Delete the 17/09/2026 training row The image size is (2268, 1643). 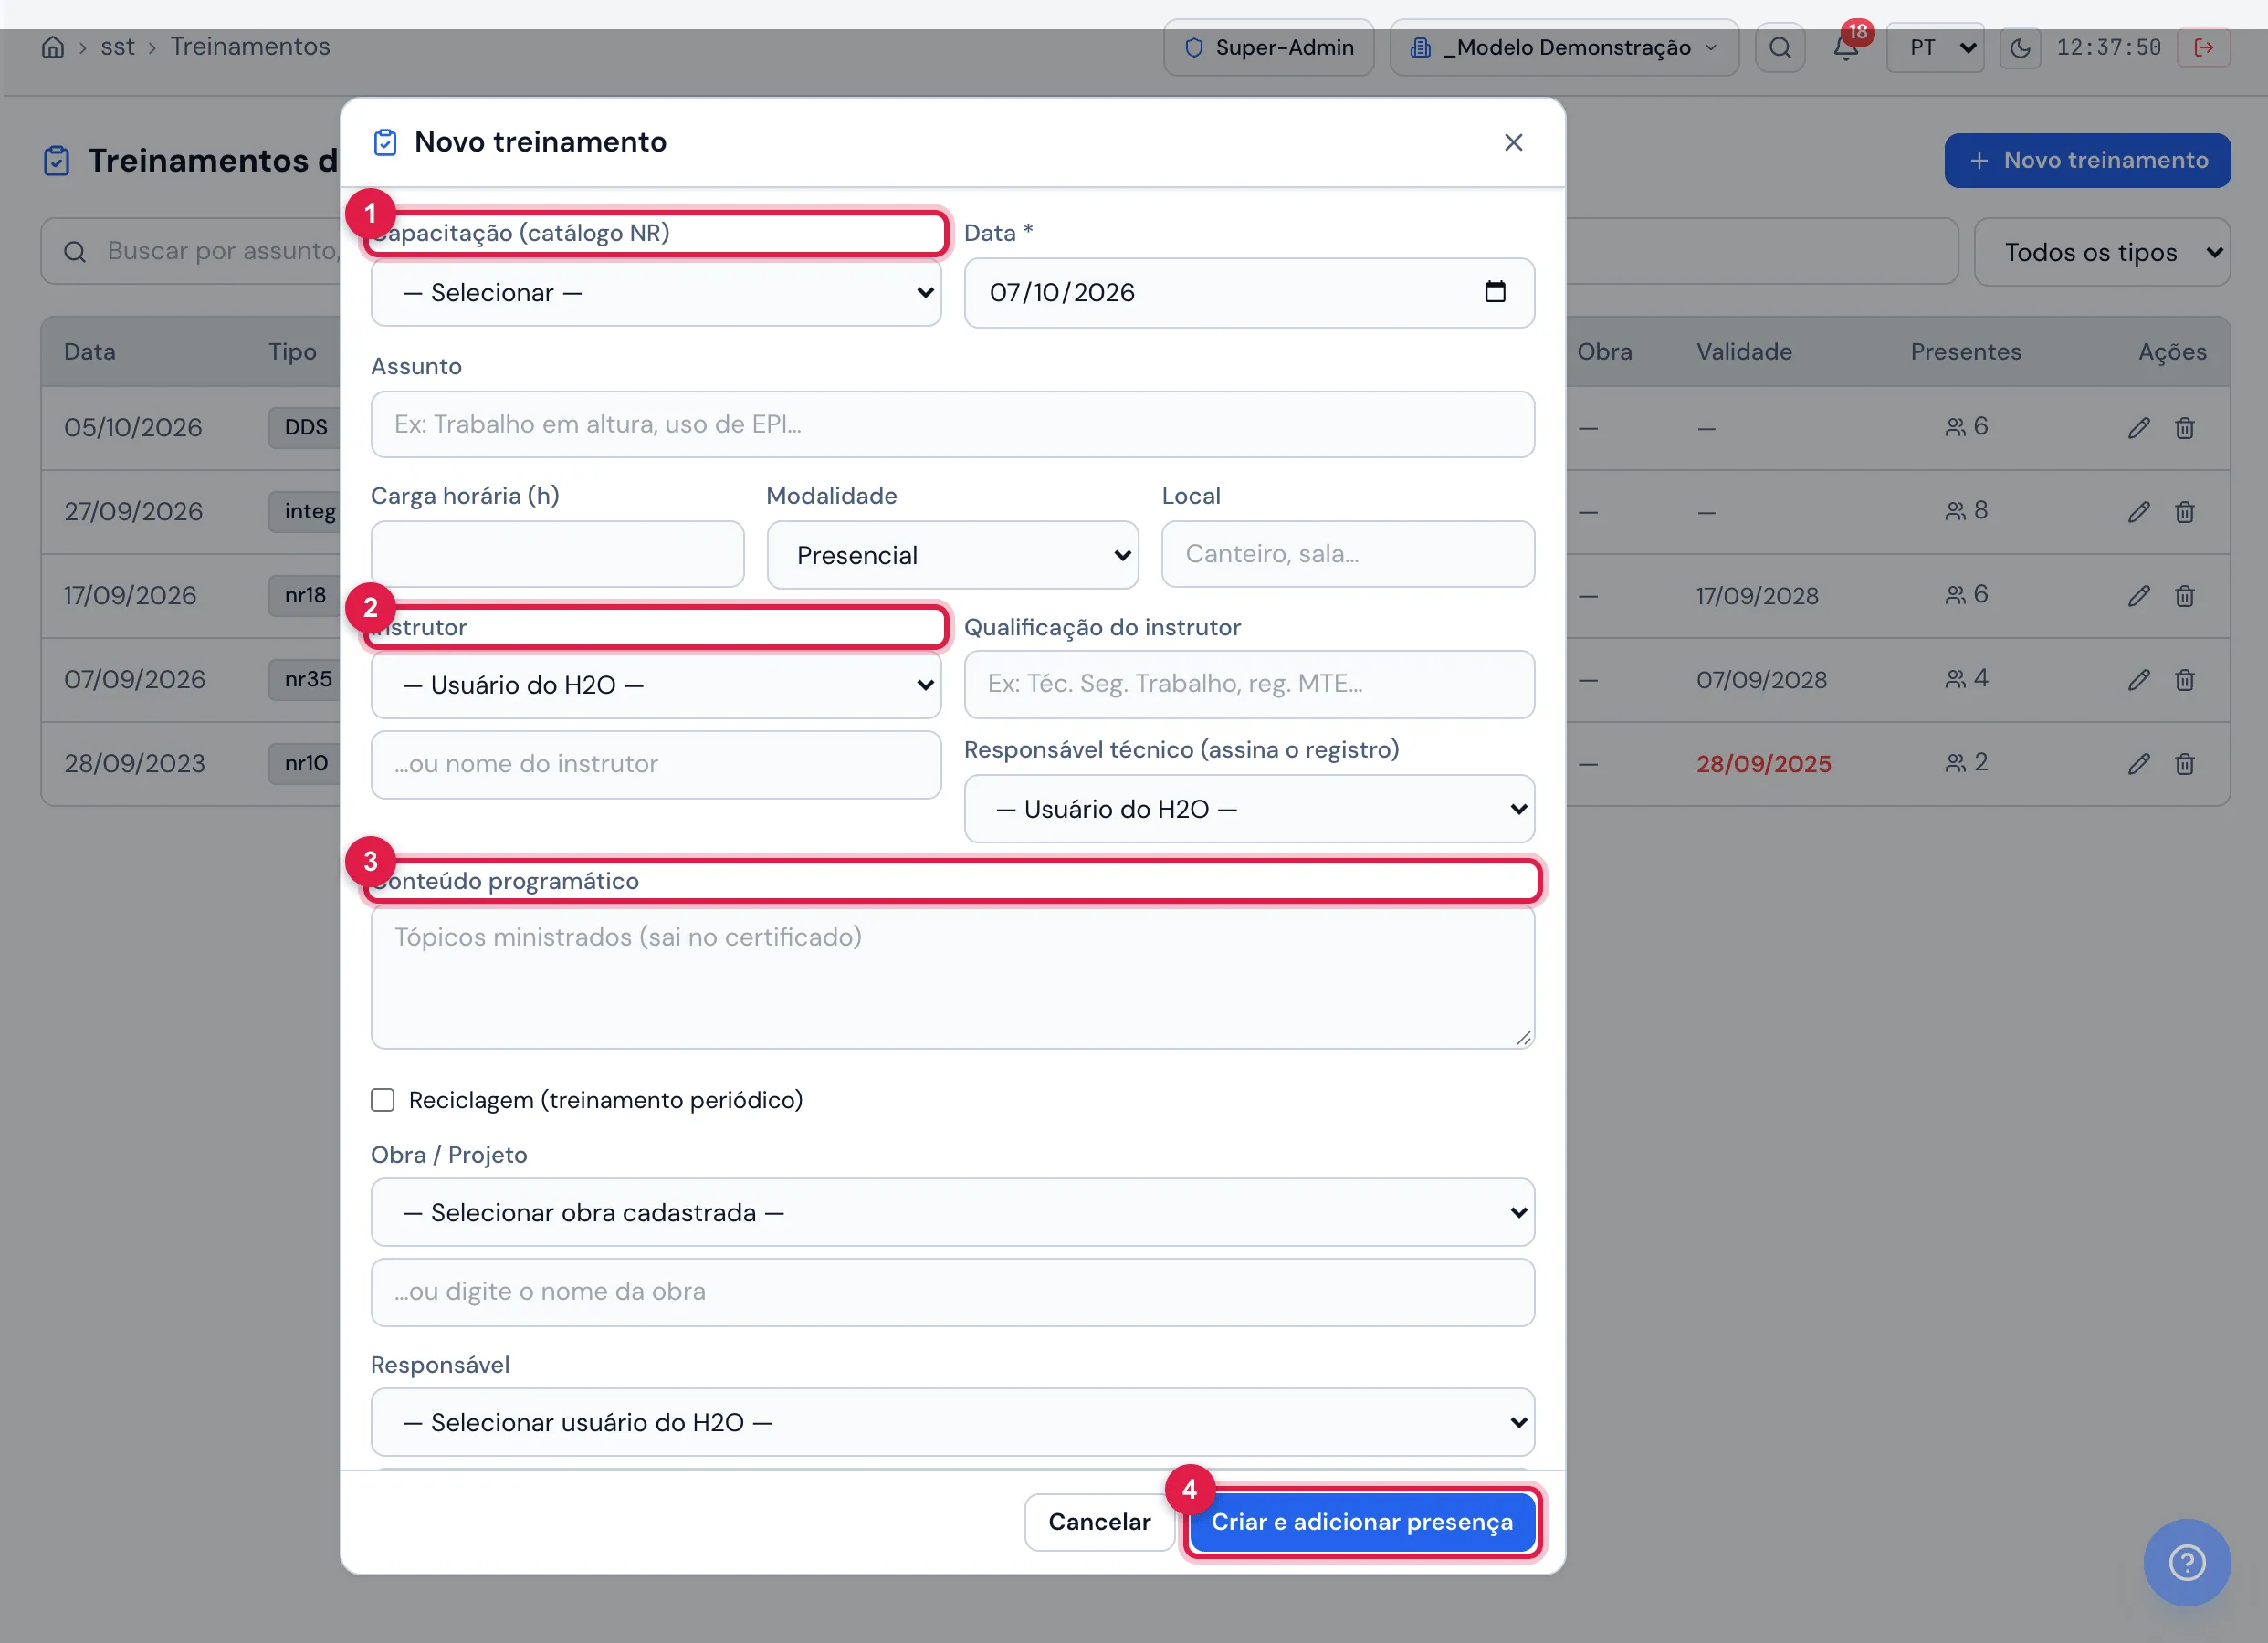[x=2185, y=596]
